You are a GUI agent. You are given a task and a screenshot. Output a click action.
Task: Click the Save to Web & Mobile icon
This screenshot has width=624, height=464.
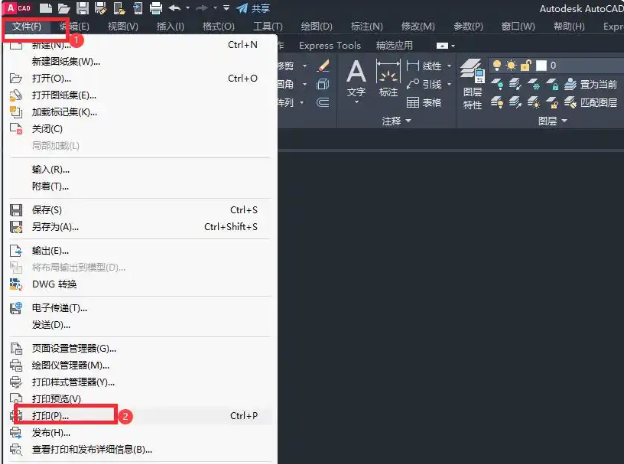click(137, 8)
